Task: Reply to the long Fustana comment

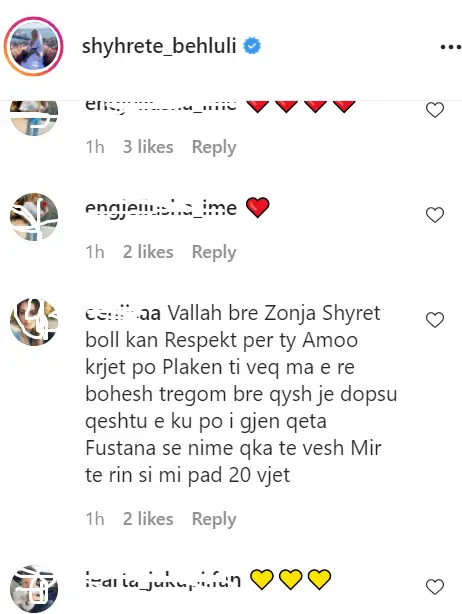Action: (214, 519)
